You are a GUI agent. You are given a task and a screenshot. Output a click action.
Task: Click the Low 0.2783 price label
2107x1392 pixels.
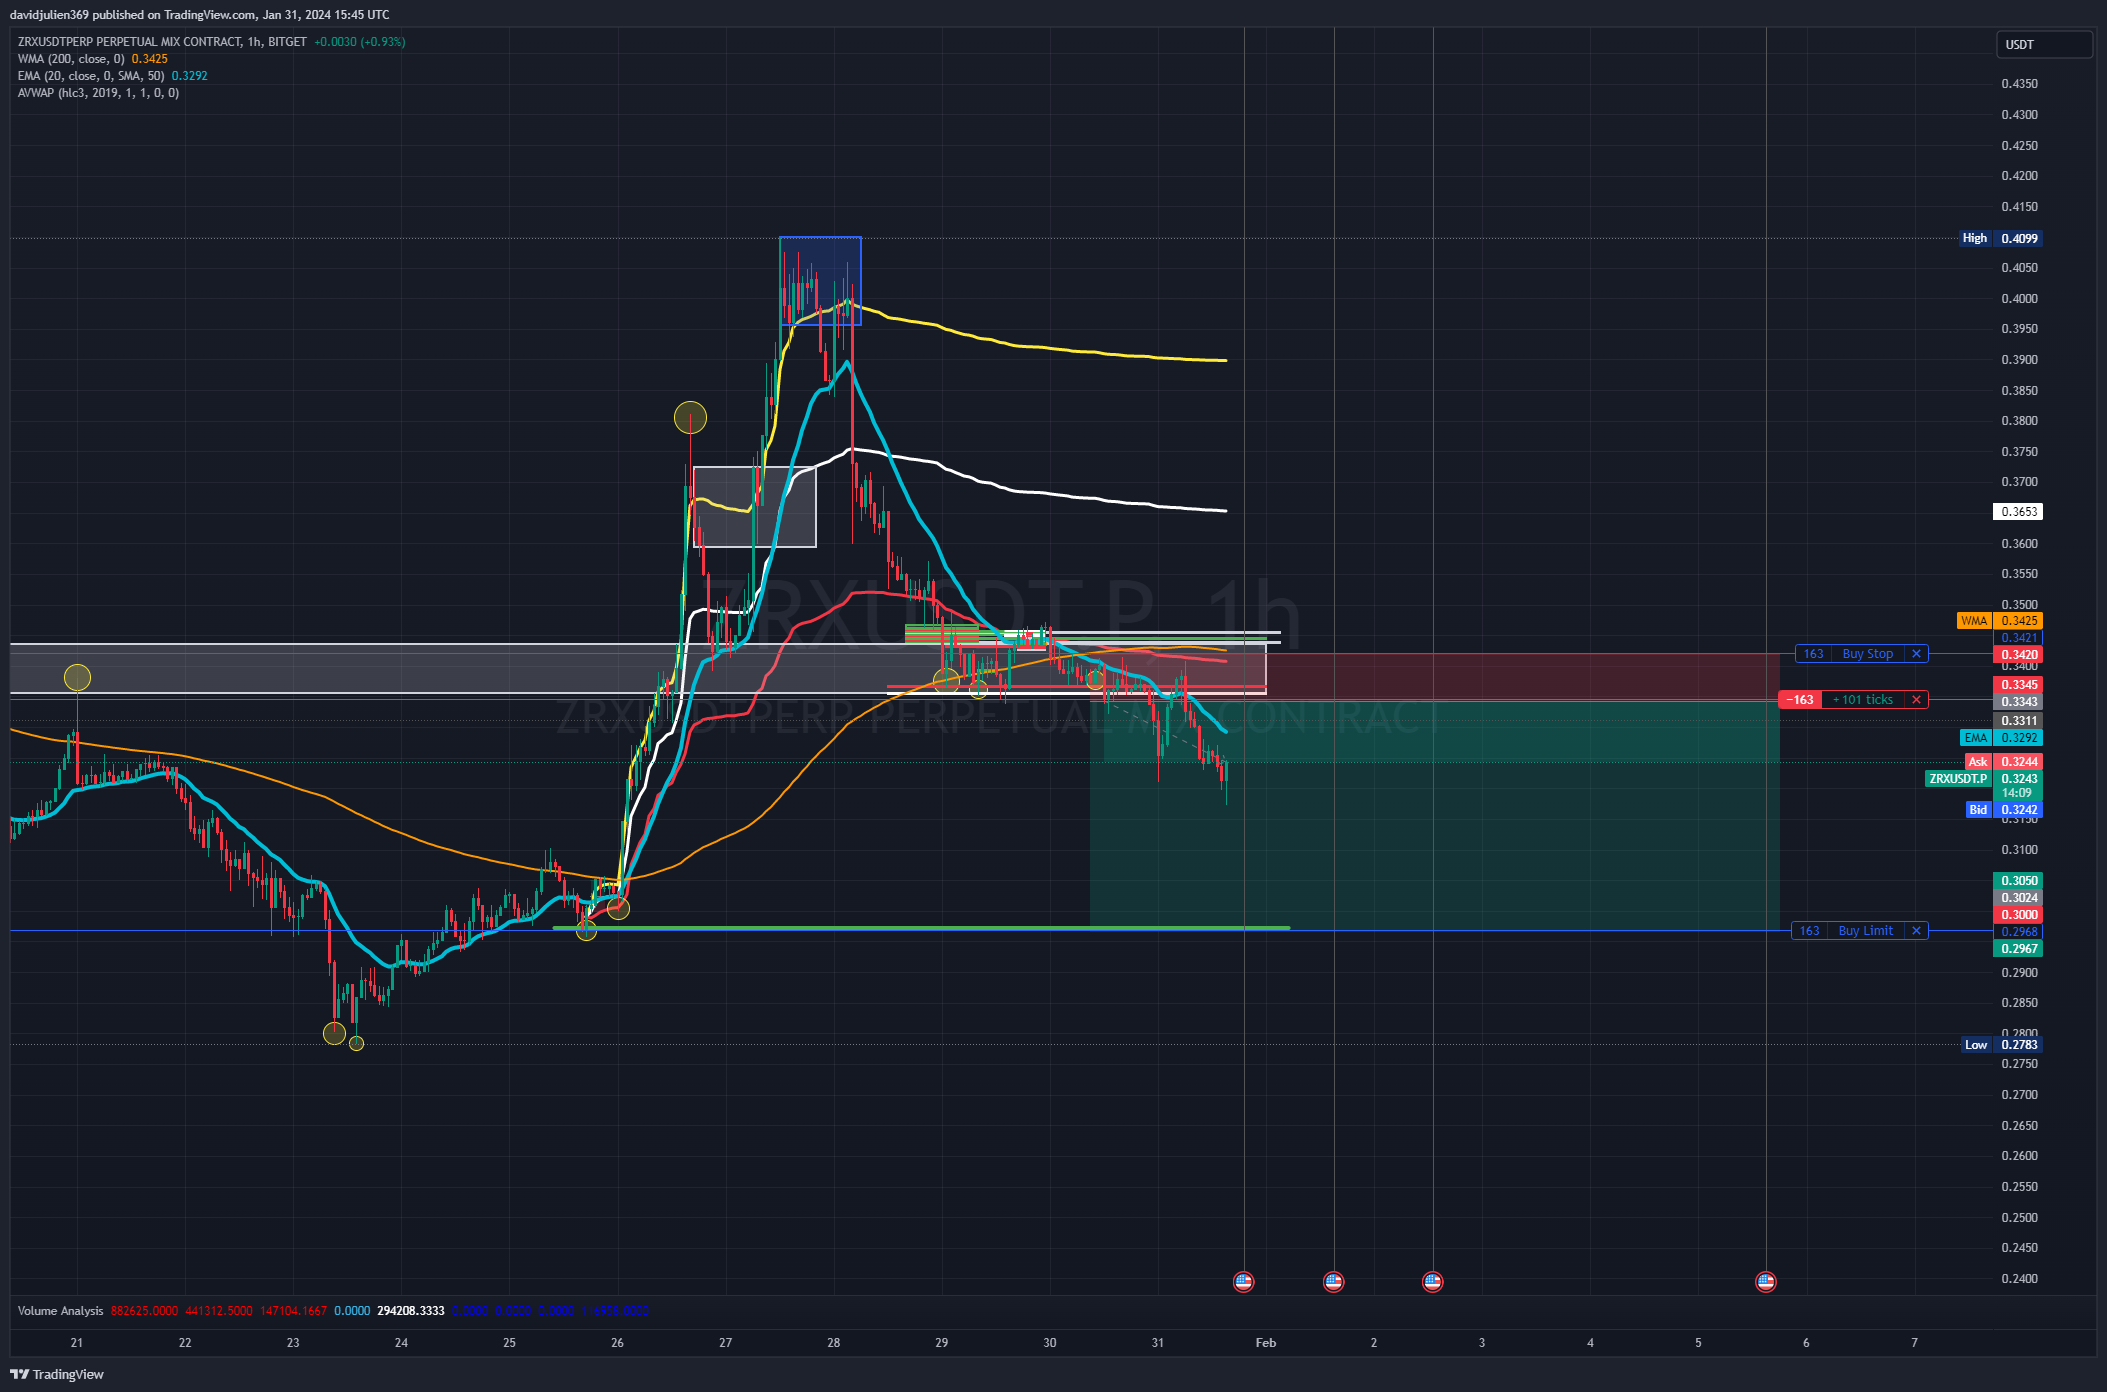2002,1045
